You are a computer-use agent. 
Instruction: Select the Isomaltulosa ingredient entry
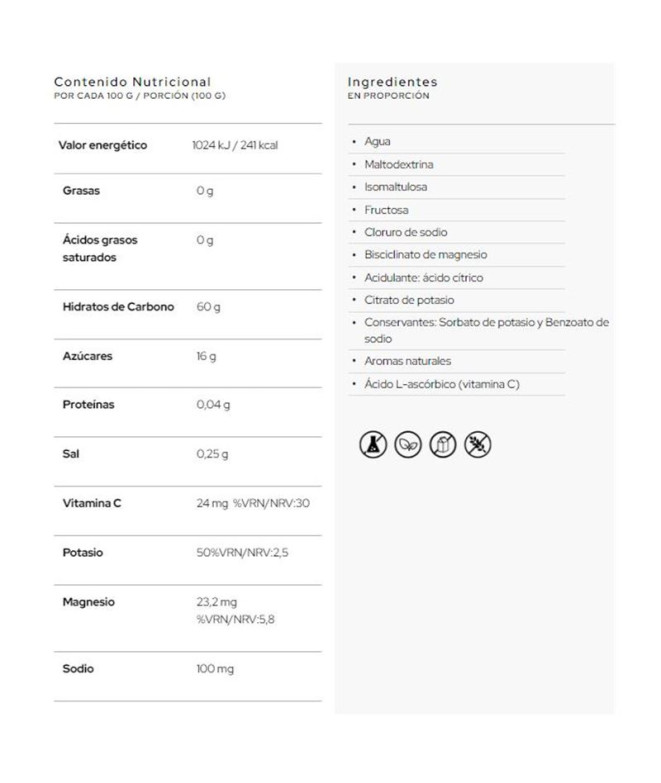tap(395, 187)
